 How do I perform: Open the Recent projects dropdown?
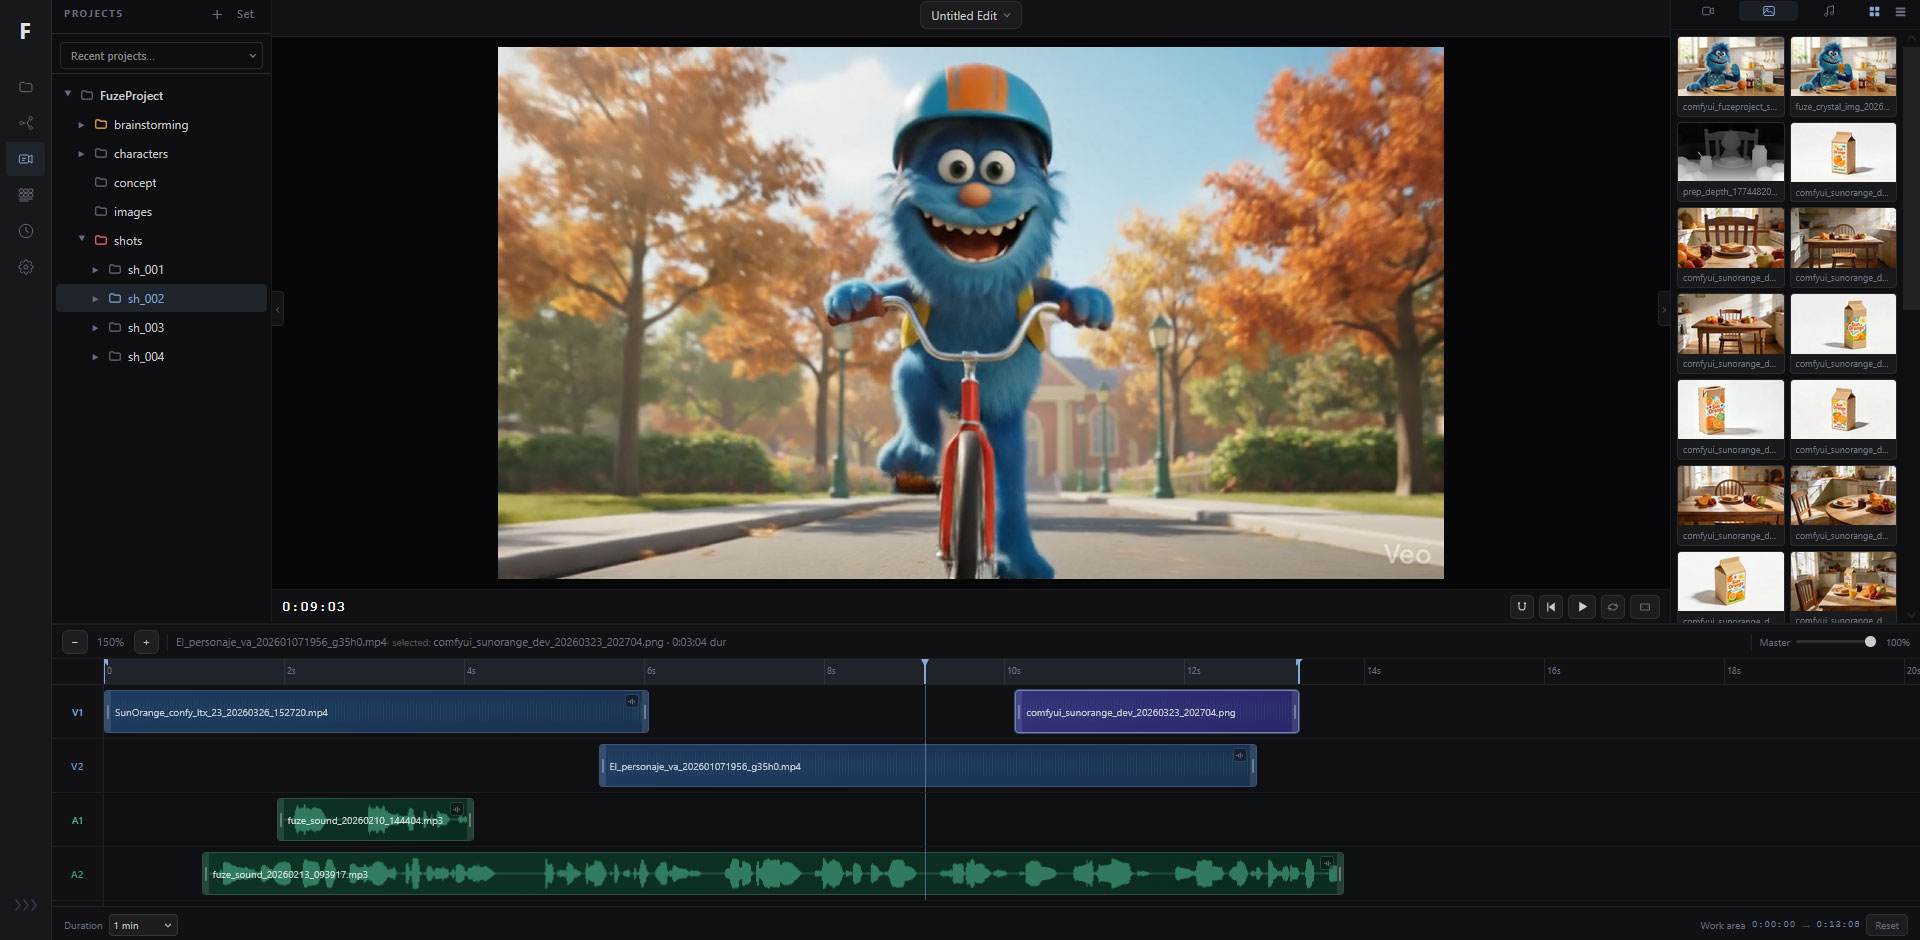(161, 56)
